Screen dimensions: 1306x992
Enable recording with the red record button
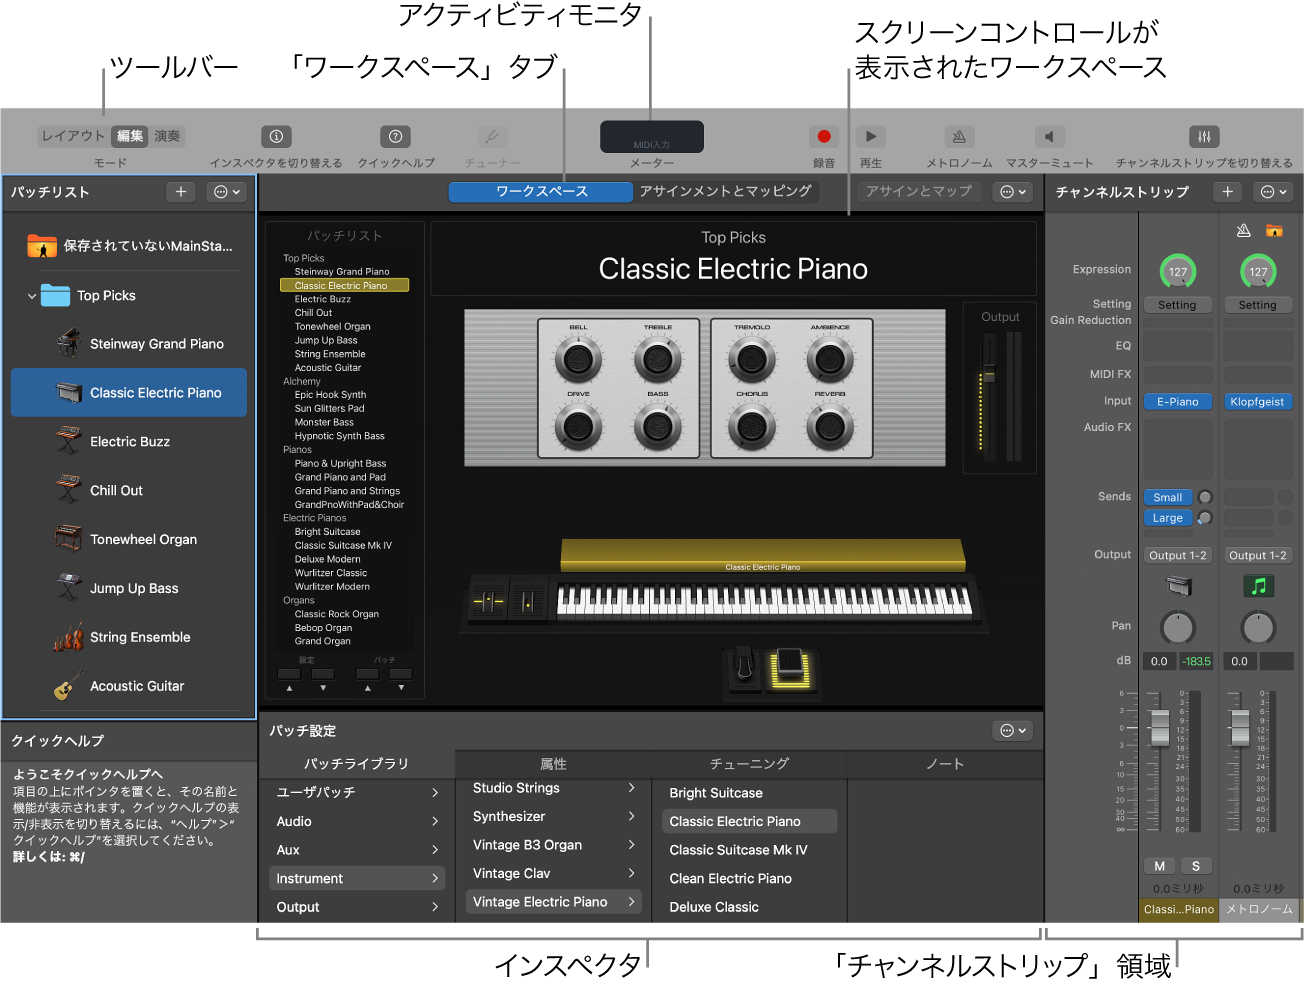coord(823,136)
